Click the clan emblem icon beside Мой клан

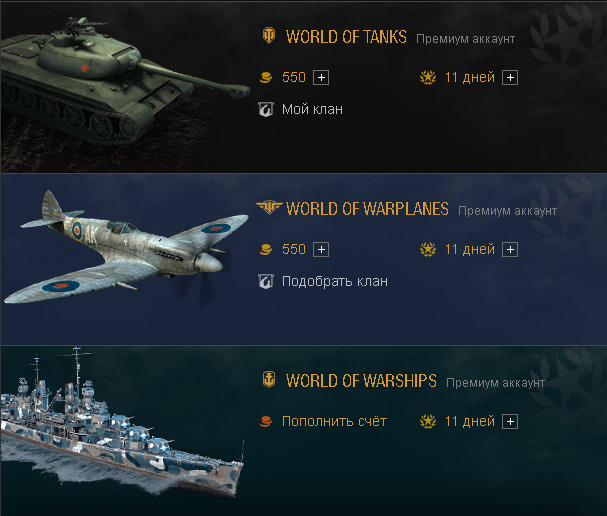(x=266, y=109)
